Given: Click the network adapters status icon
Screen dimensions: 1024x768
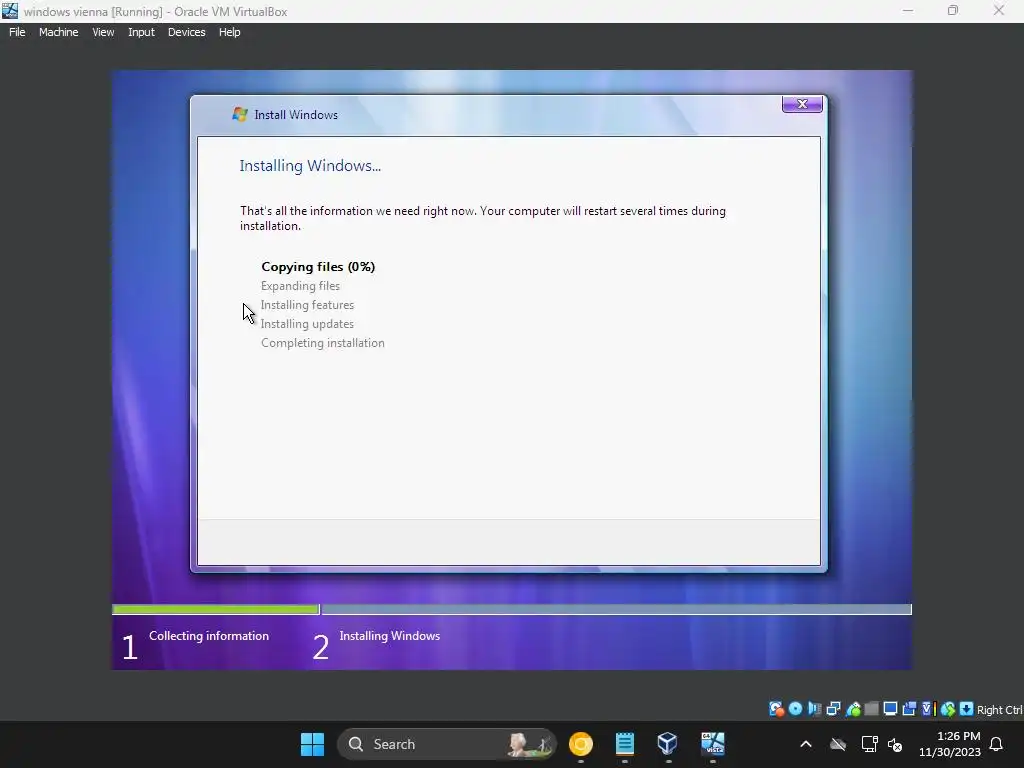Looking at the screenshot, I should click(x=833, y=709).
